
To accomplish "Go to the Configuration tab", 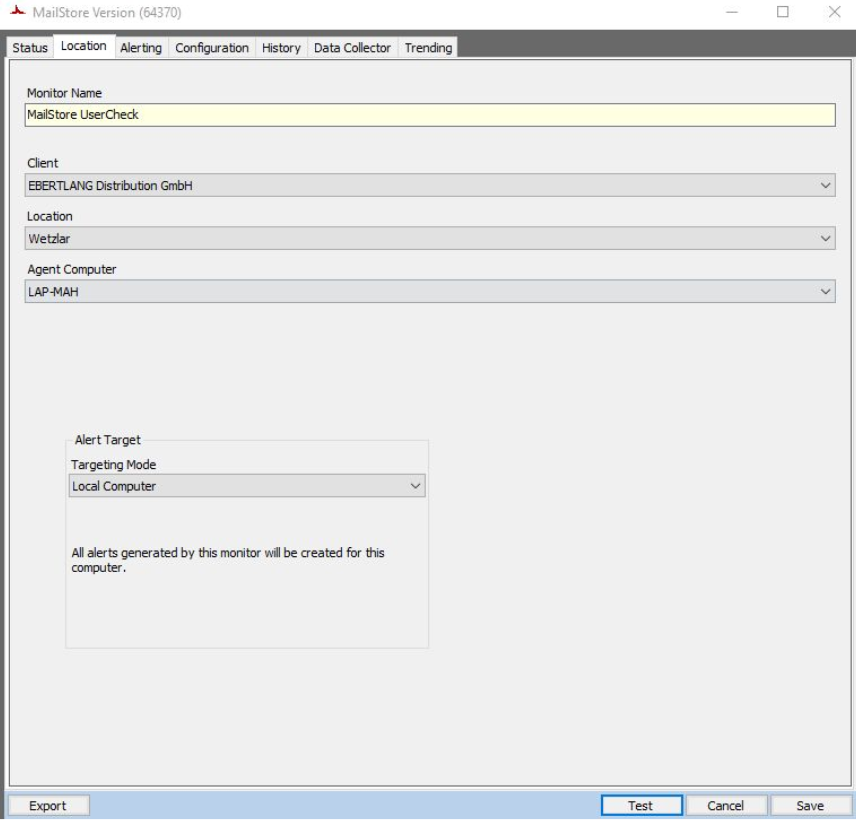I will [212, 48].
